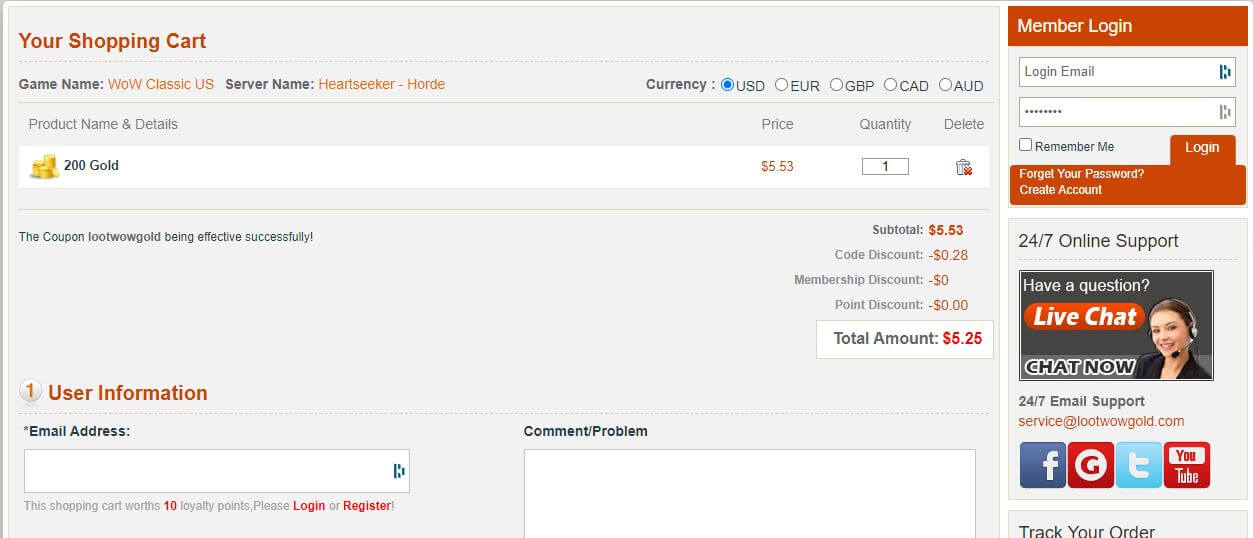Click the 200 Gold product name
This screenshot has height=538, width=1253.
click(x=91, y=166)
